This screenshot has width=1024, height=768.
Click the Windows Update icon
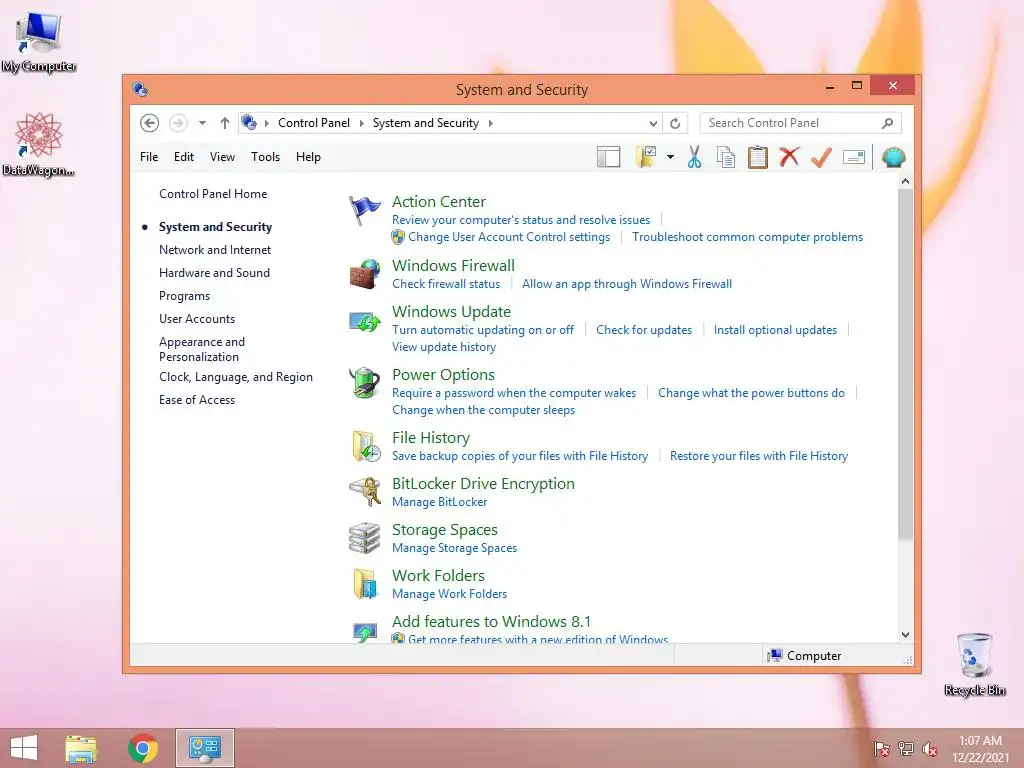click(364, 321)
